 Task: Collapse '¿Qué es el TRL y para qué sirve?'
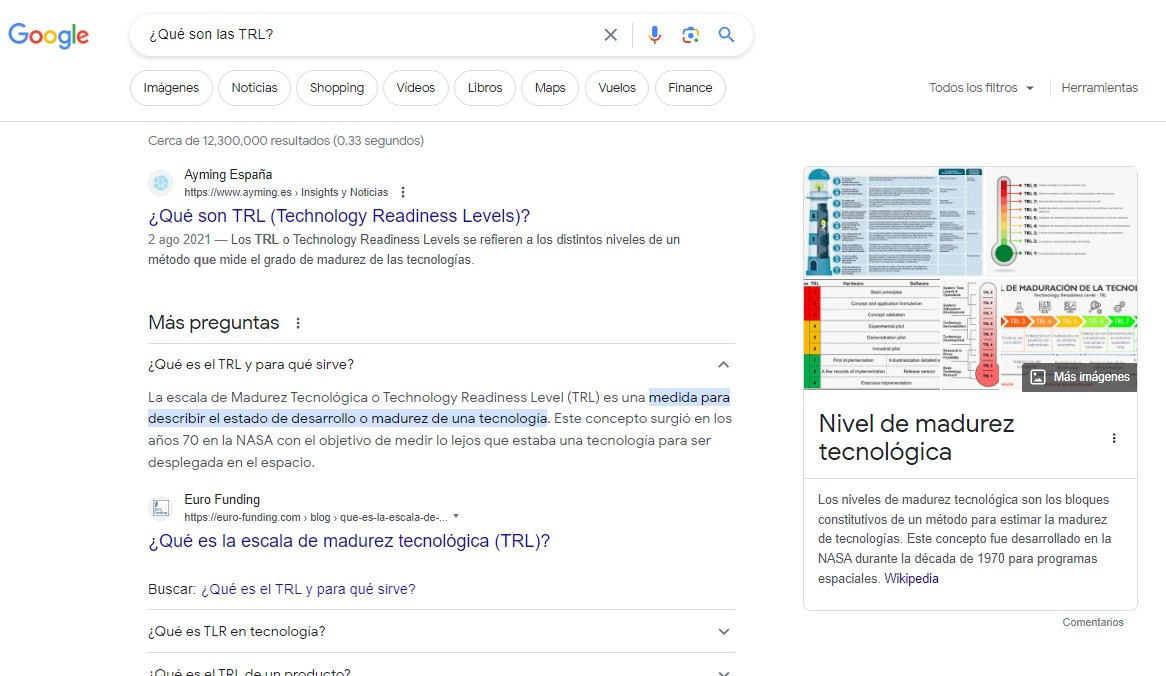tap(441, 364)
